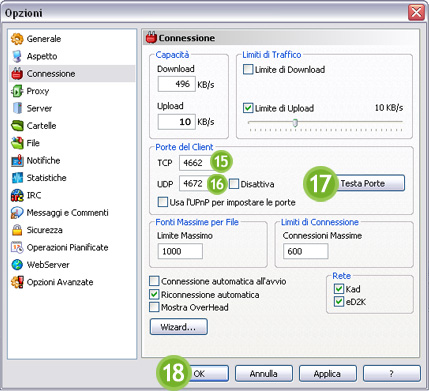Click the Annulla button

(x=264, y=374)
